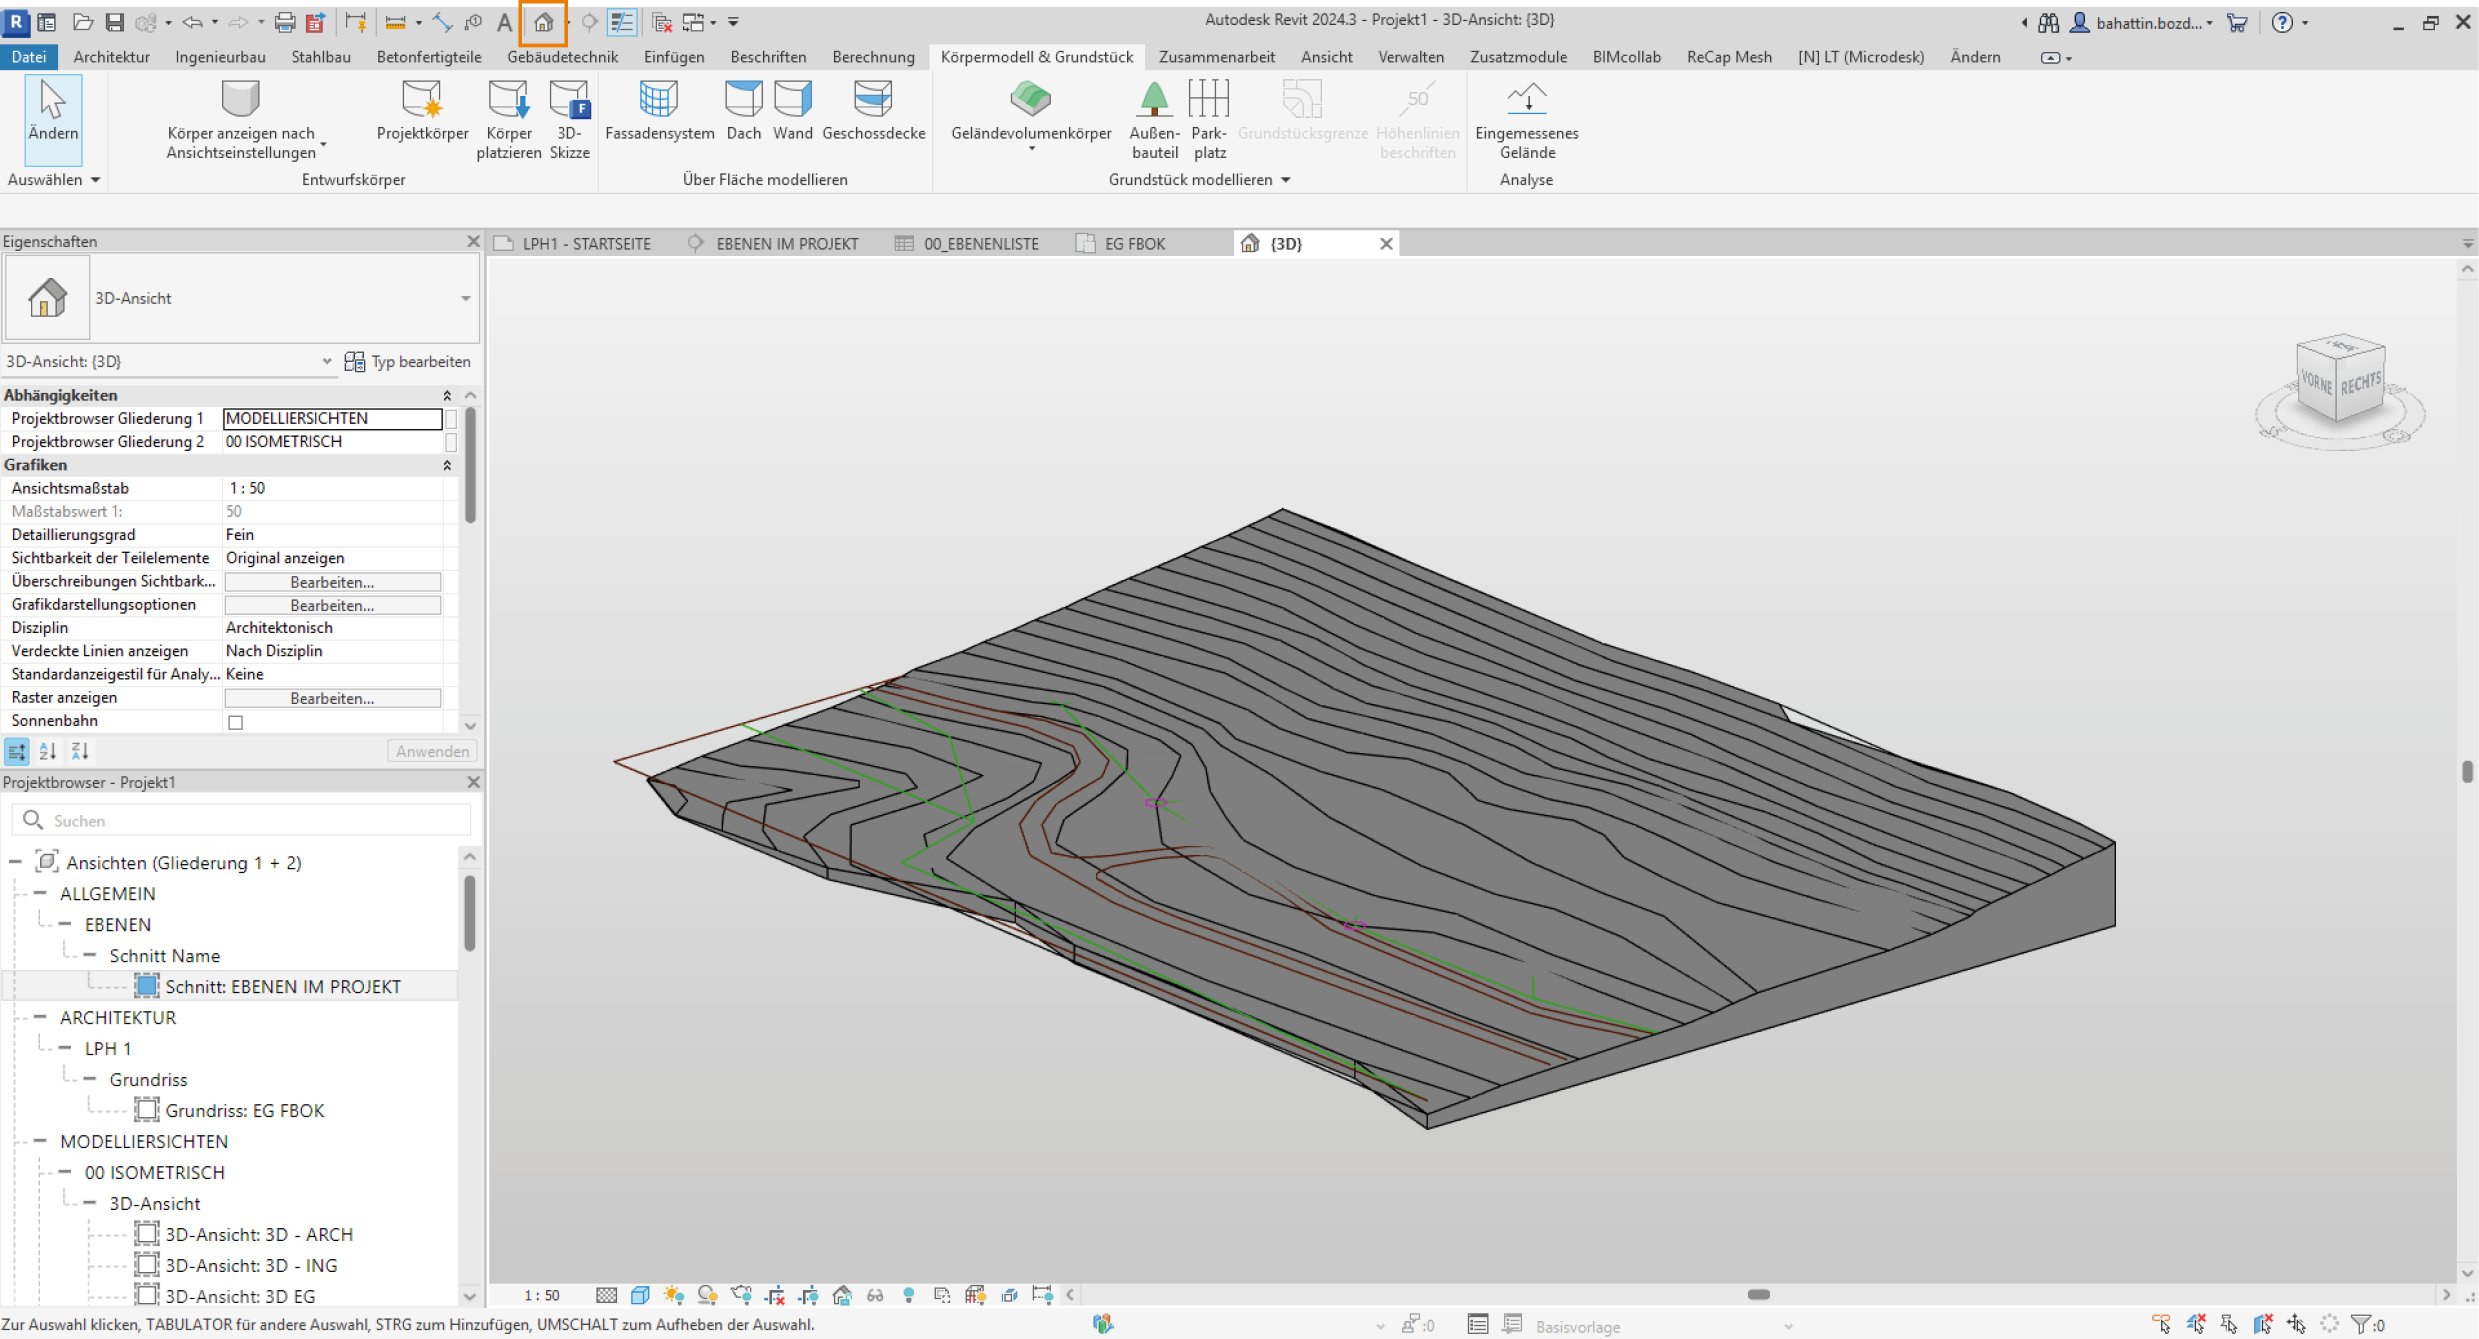Select the Geschossdecke tool
This screenshot has height=1339, width=2479.
point(873,110)
